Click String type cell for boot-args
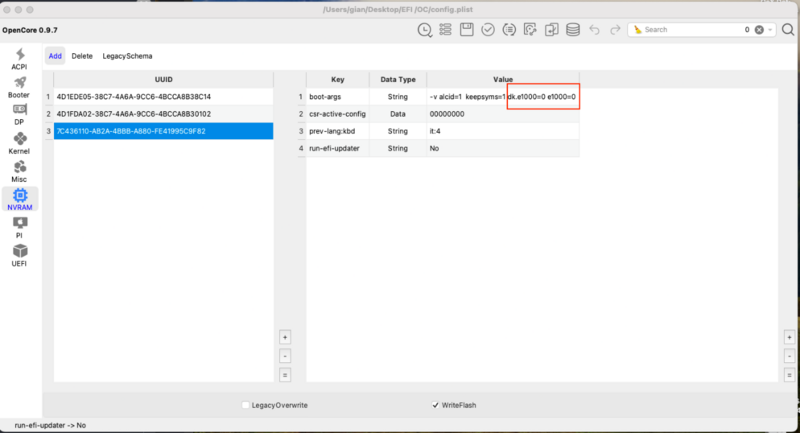This screenshot has width=800, height=433. click(398, 97)
